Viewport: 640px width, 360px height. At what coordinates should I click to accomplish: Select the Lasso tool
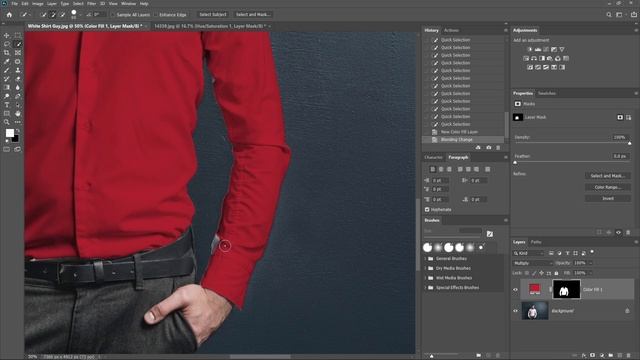[7, 44]
